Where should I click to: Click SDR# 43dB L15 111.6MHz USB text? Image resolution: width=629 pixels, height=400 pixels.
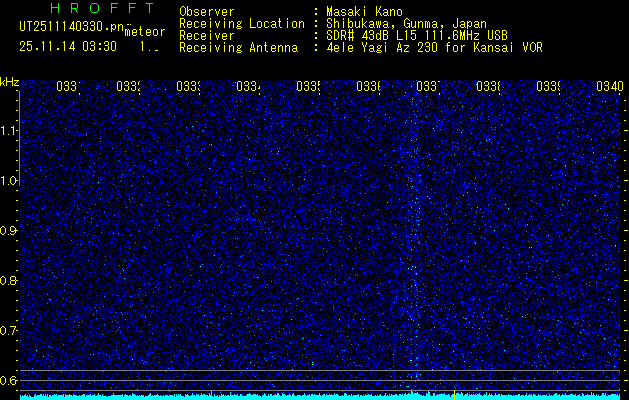417,36
